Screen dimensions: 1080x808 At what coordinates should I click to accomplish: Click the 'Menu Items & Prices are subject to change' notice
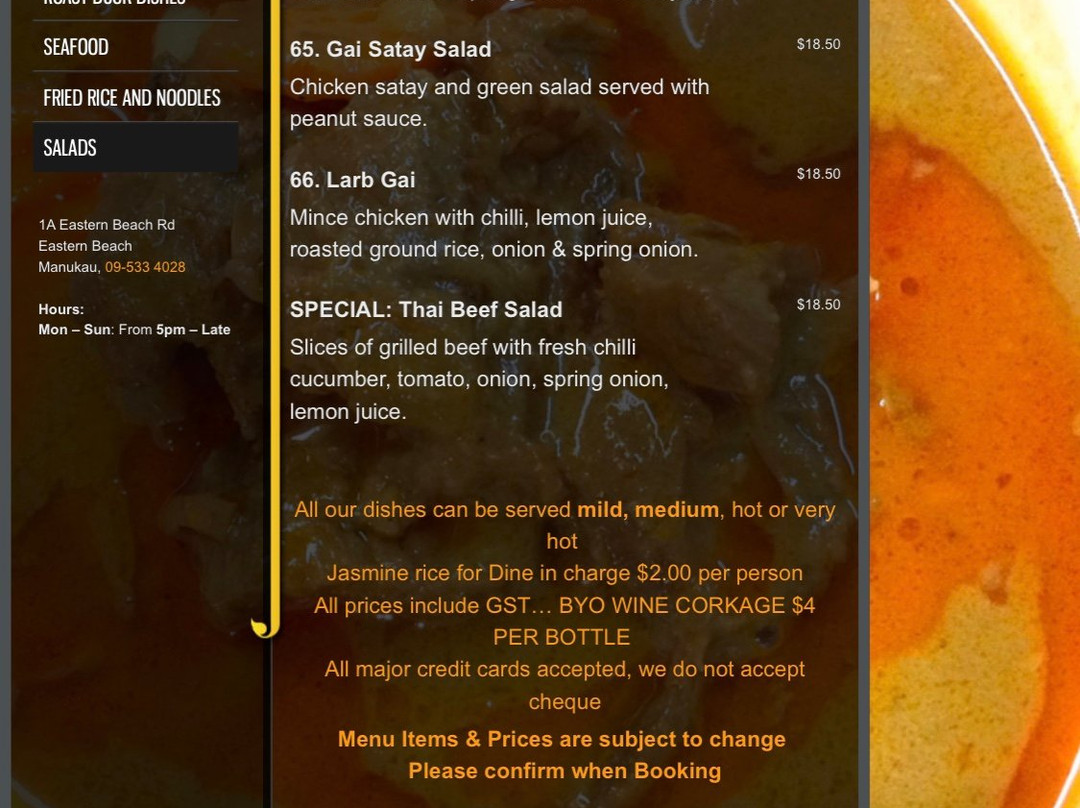tap(561, 739)
